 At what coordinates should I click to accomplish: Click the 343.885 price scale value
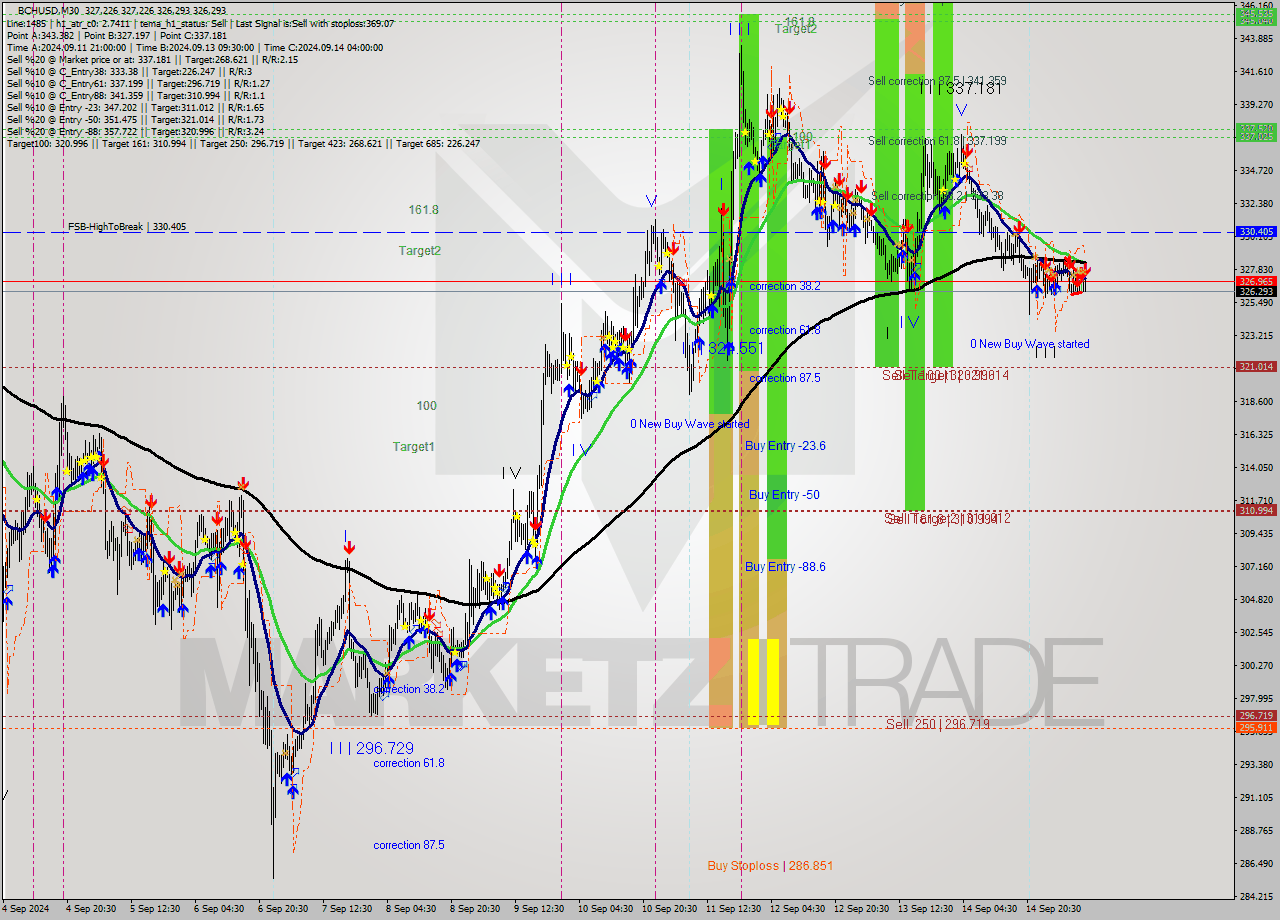pyautogui.click(x=1256, y=38)
